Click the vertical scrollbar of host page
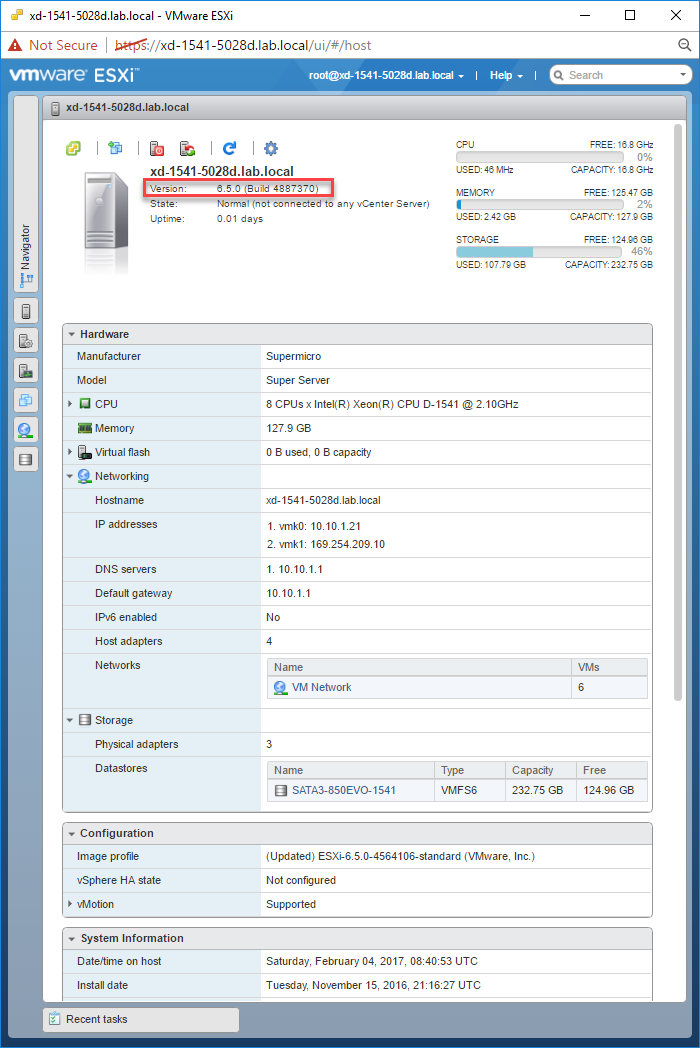Screen dimensions: 700x1048 tap(677, 412)
